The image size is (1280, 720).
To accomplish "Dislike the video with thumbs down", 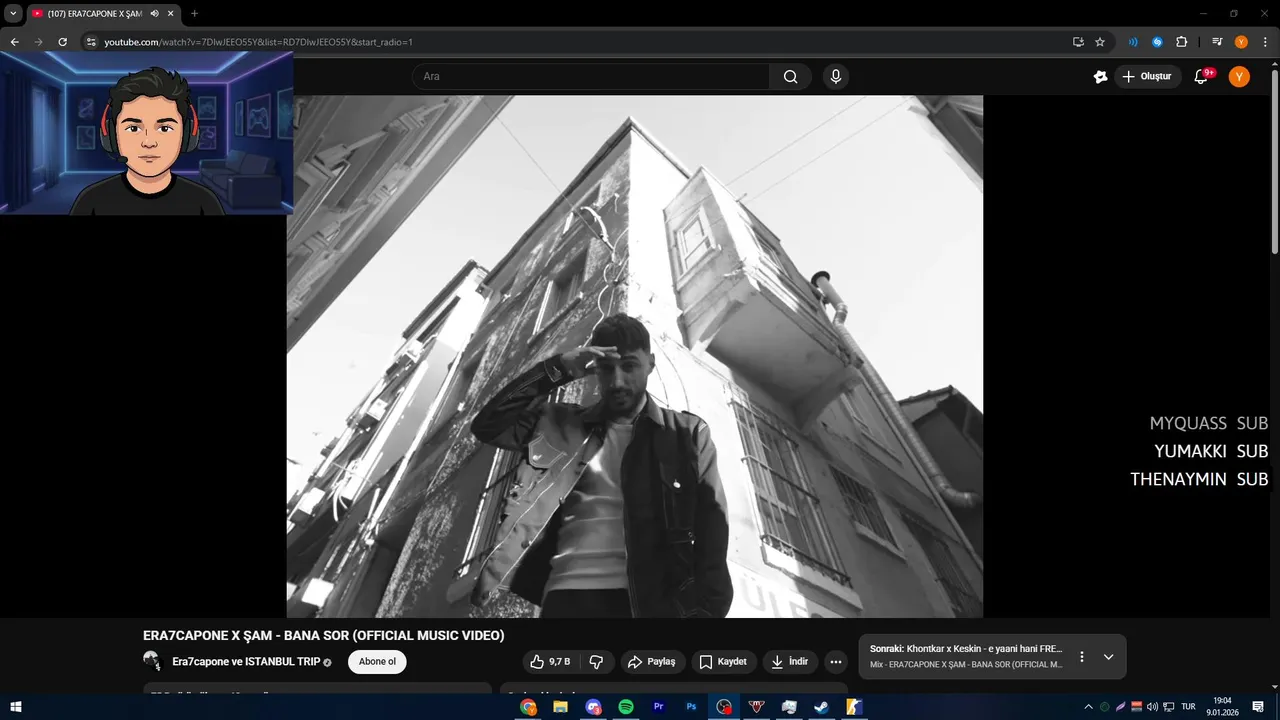I will [596, 662].
